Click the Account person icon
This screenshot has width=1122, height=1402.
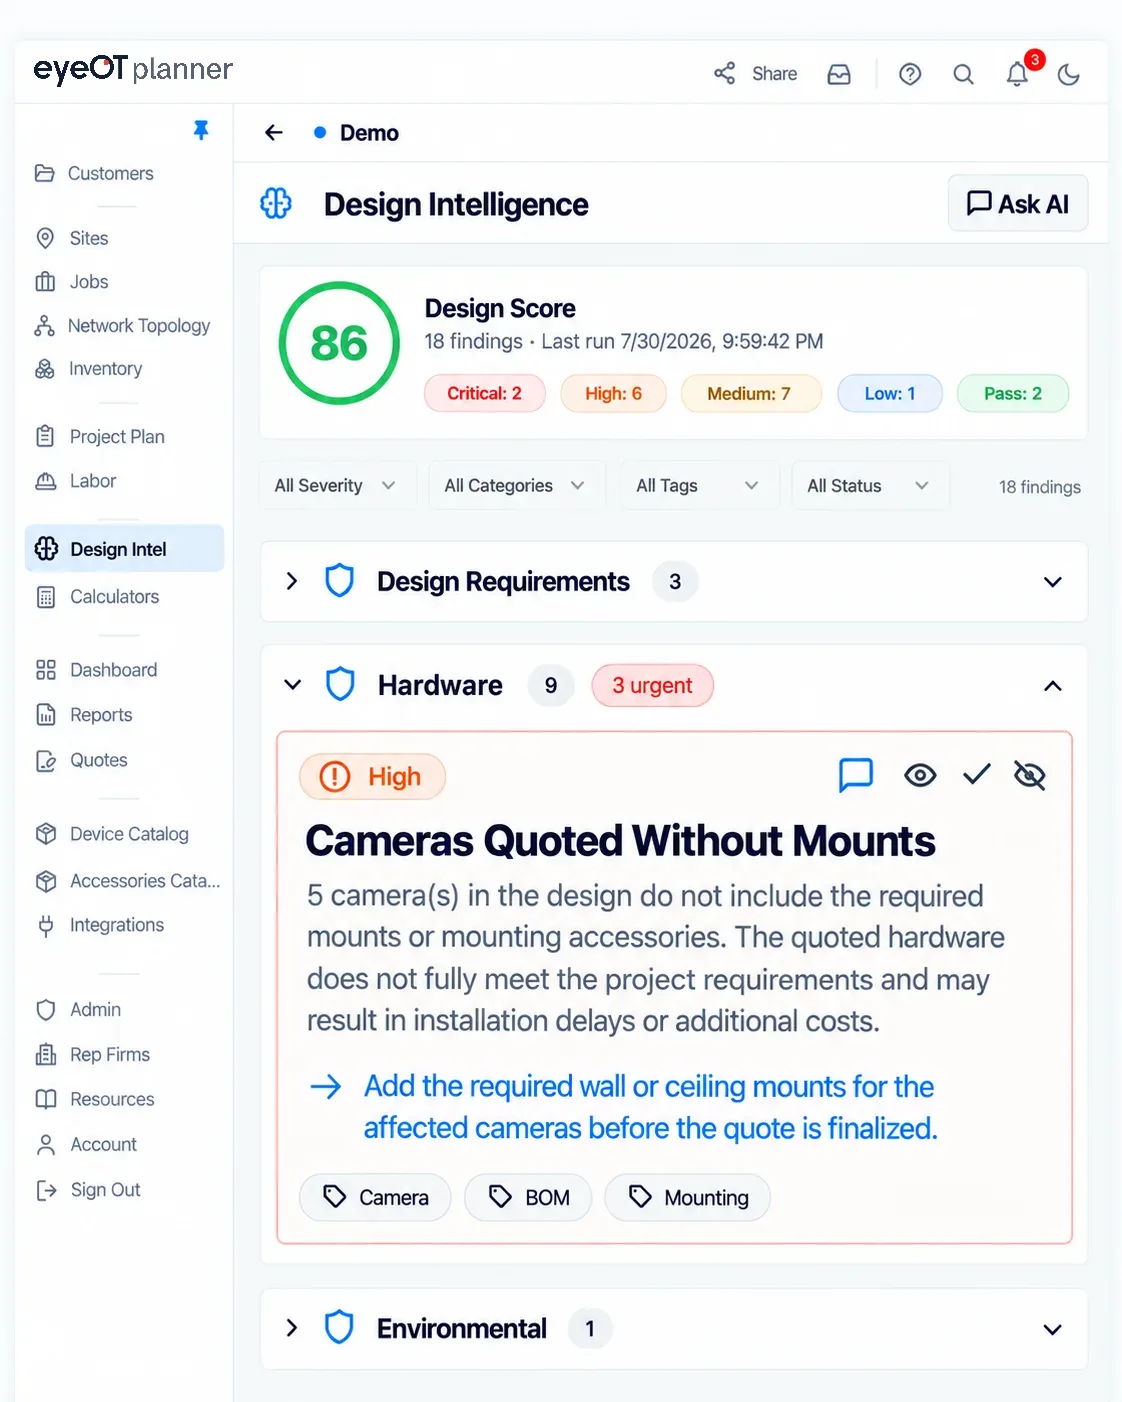(46, 1145)
